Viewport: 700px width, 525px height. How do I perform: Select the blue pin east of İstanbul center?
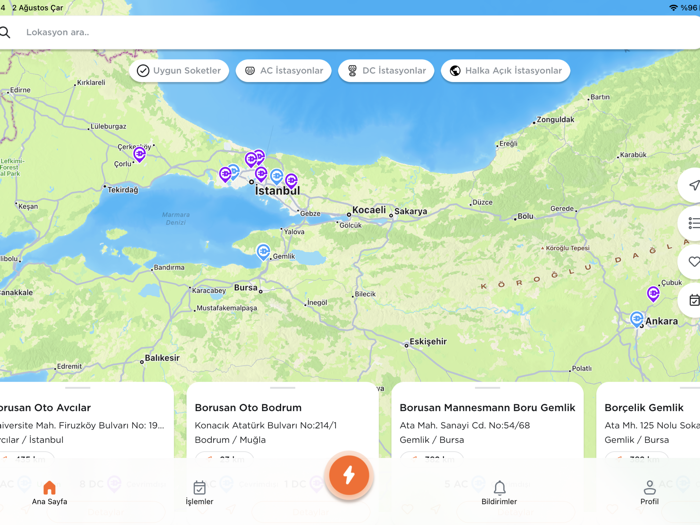(277, 176)
